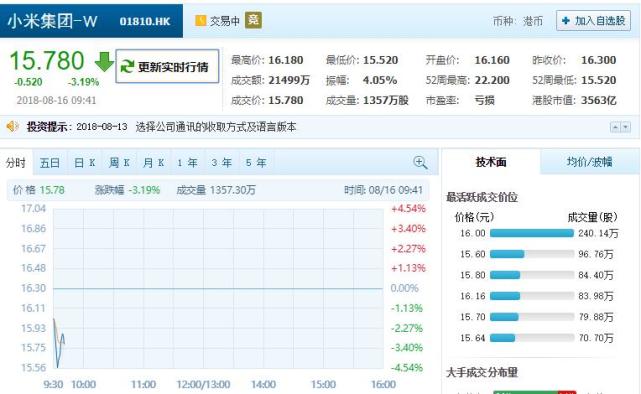641x394 pixels.
Task: Click the plus icon on 加入自选股
Action: click(566, 20)
